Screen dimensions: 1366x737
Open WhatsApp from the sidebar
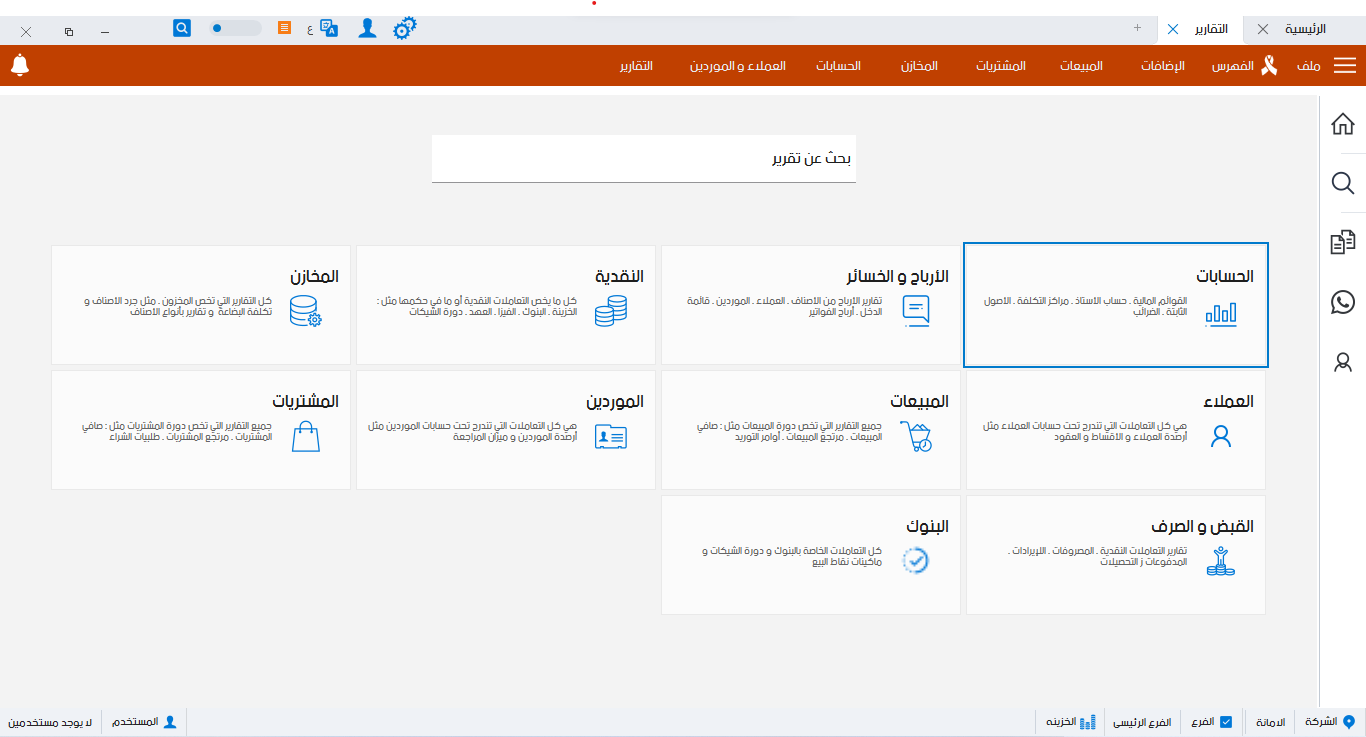1343,302
